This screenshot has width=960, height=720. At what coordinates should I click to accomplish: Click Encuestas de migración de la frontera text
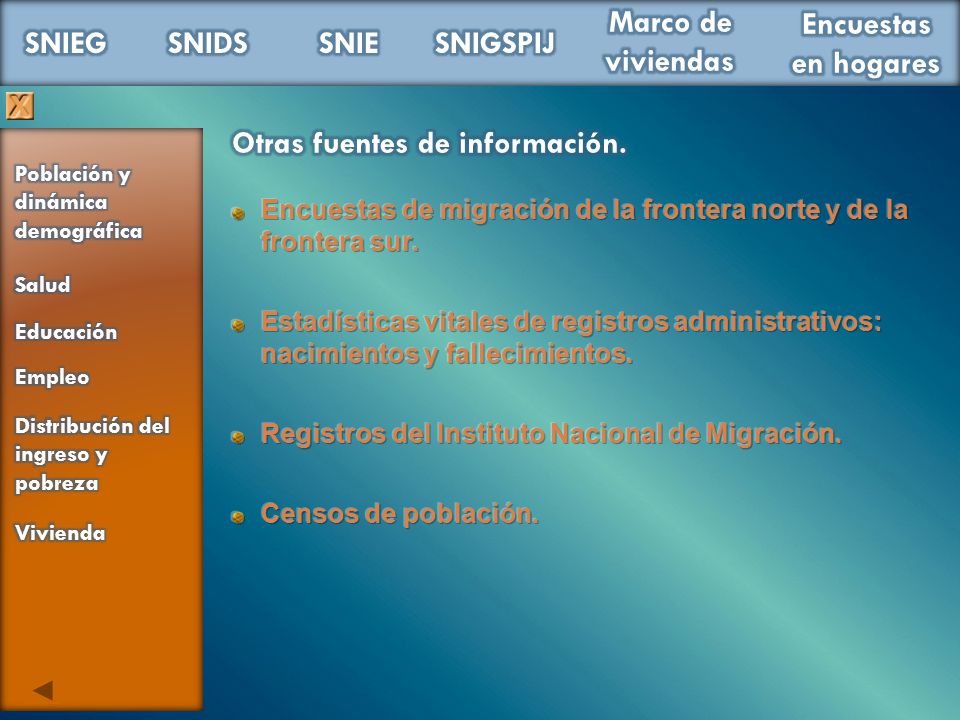[584, 226]
